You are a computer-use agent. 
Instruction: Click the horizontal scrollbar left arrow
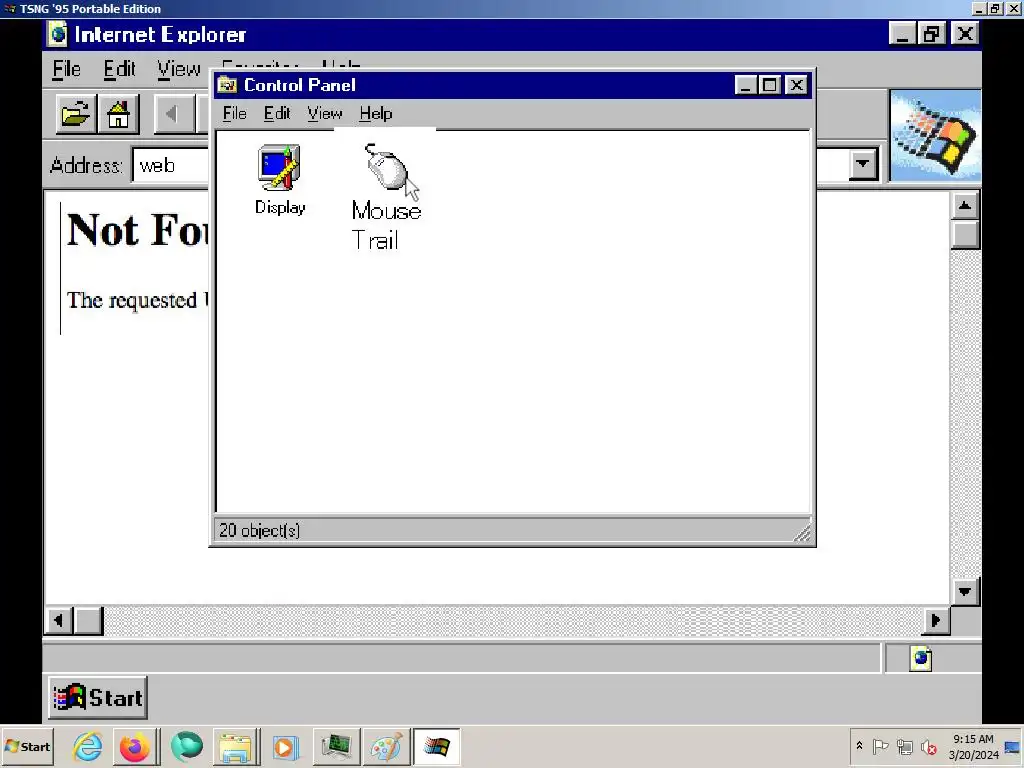click(x=59, y=620)
